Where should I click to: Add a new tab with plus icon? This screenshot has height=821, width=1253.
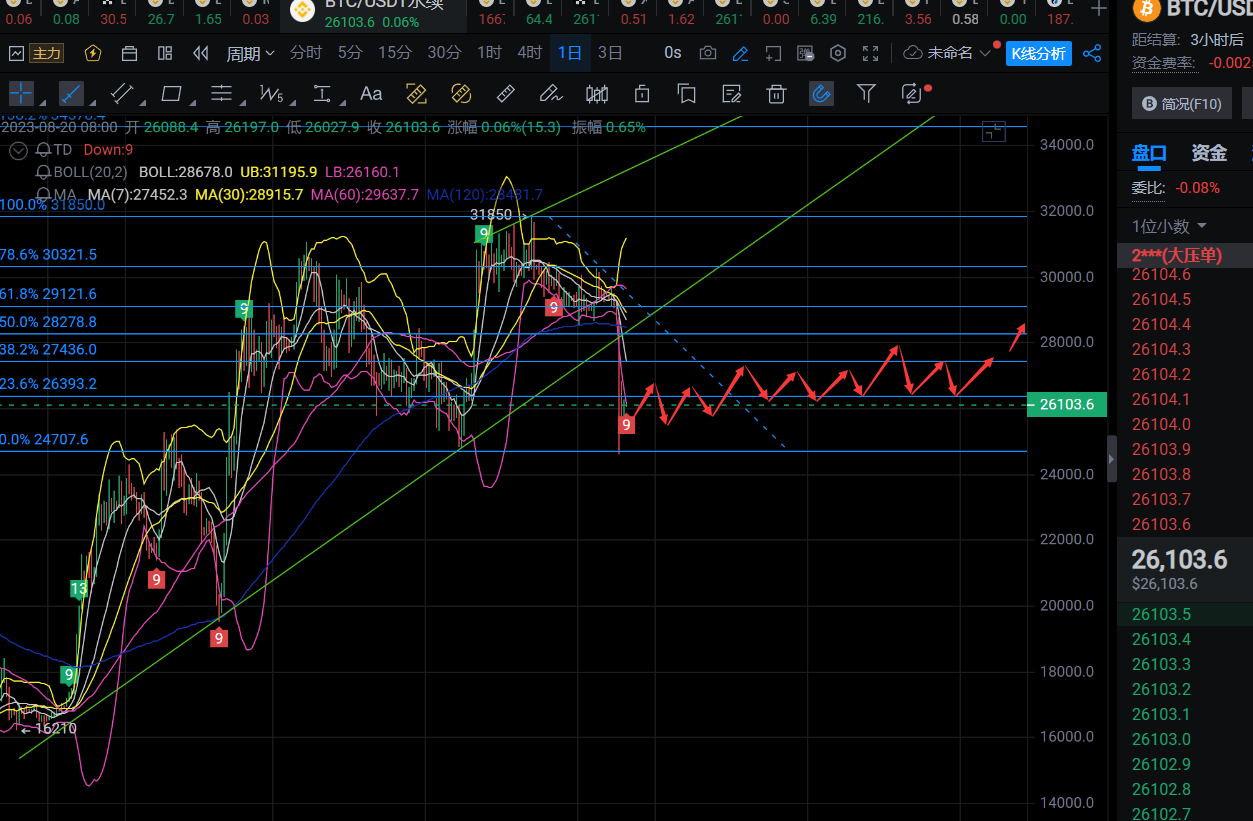point(1099,10)
